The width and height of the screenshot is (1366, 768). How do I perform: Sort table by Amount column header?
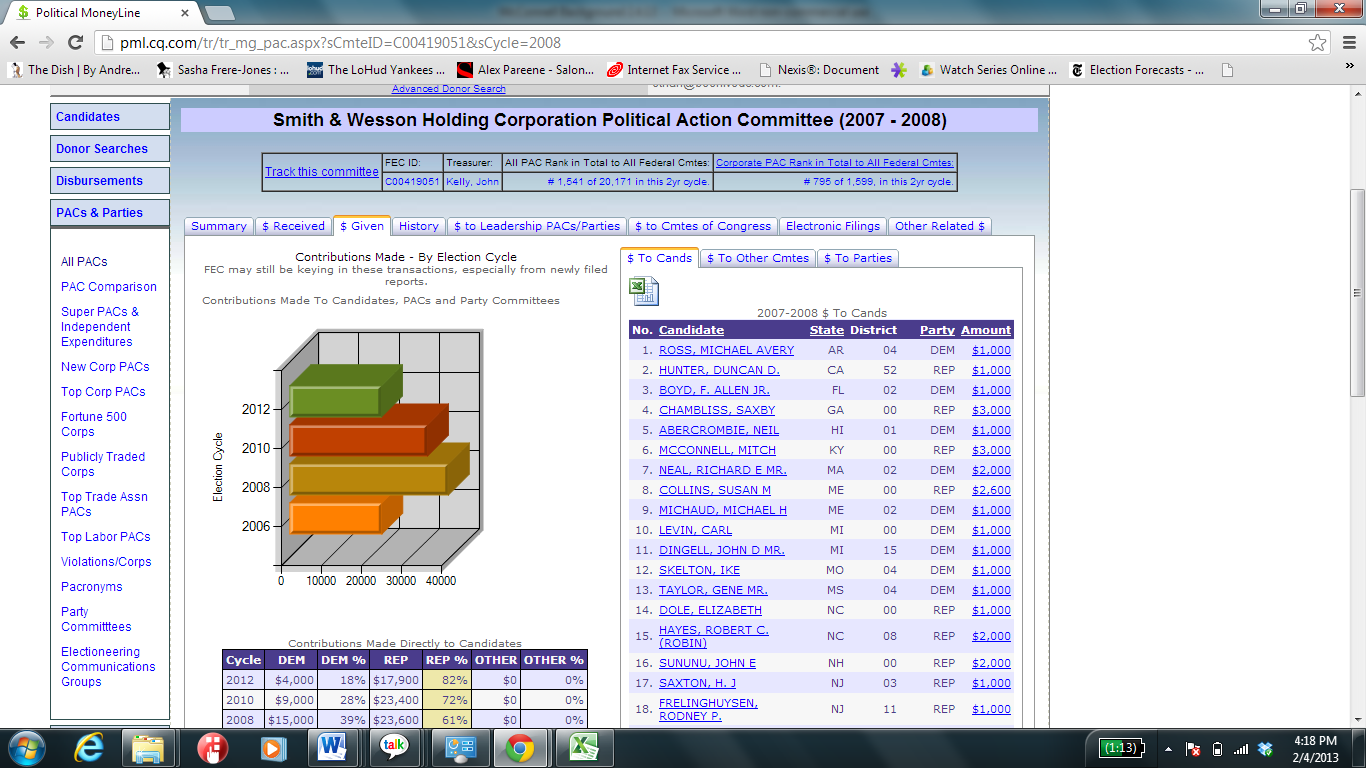click(x=986, y=330)
